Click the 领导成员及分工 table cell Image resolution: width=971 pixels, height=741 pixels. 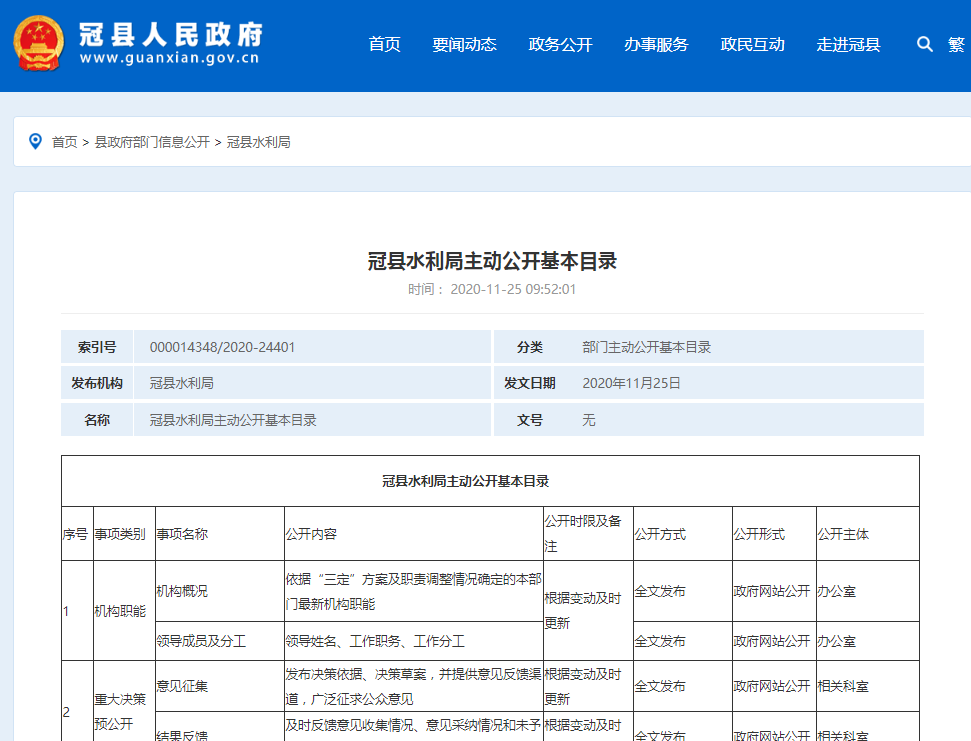coord(201,641)
